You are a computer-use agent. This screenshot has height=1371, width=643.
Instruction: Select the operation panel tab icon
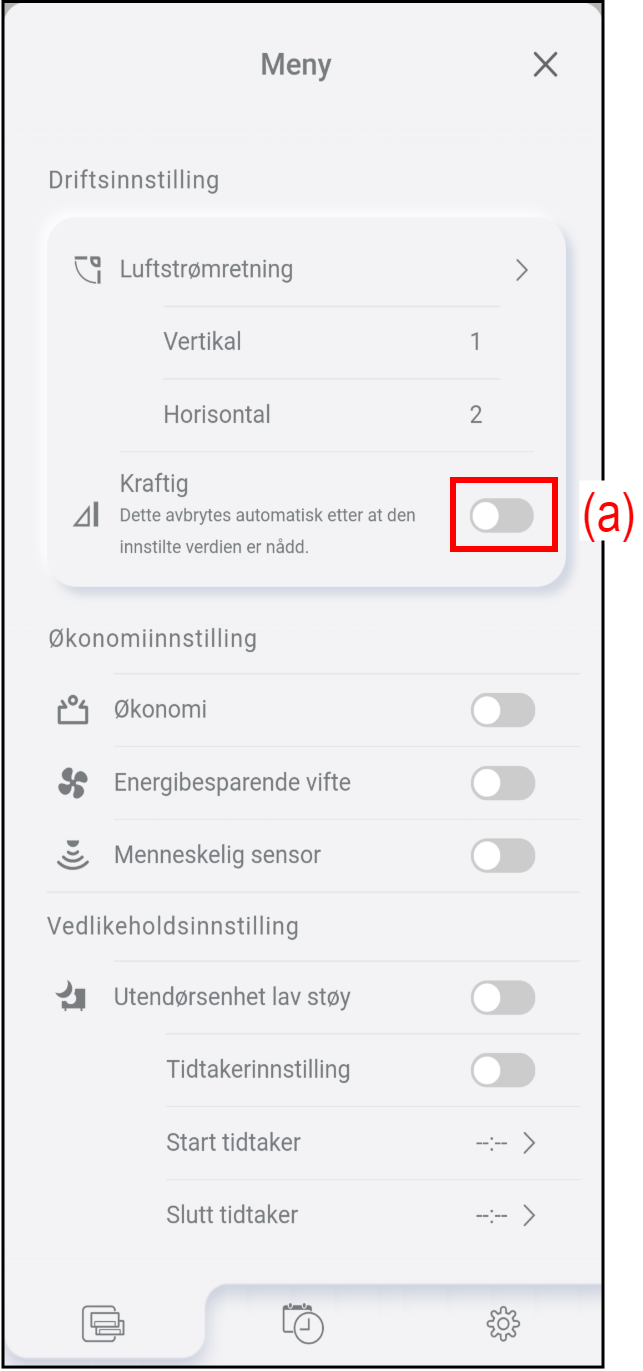104,1324
